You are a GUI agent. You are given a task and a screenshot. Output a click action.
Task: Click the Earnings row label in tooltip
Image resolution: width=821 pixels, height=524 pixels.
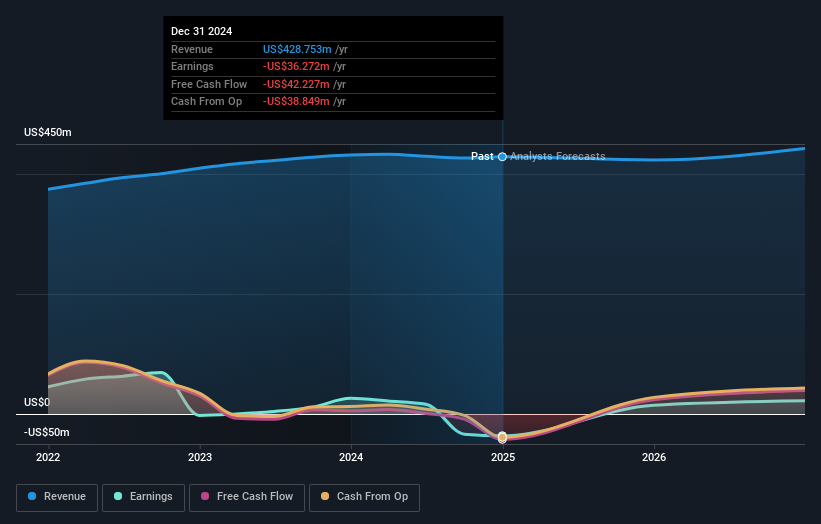click(x=192, y=66)
